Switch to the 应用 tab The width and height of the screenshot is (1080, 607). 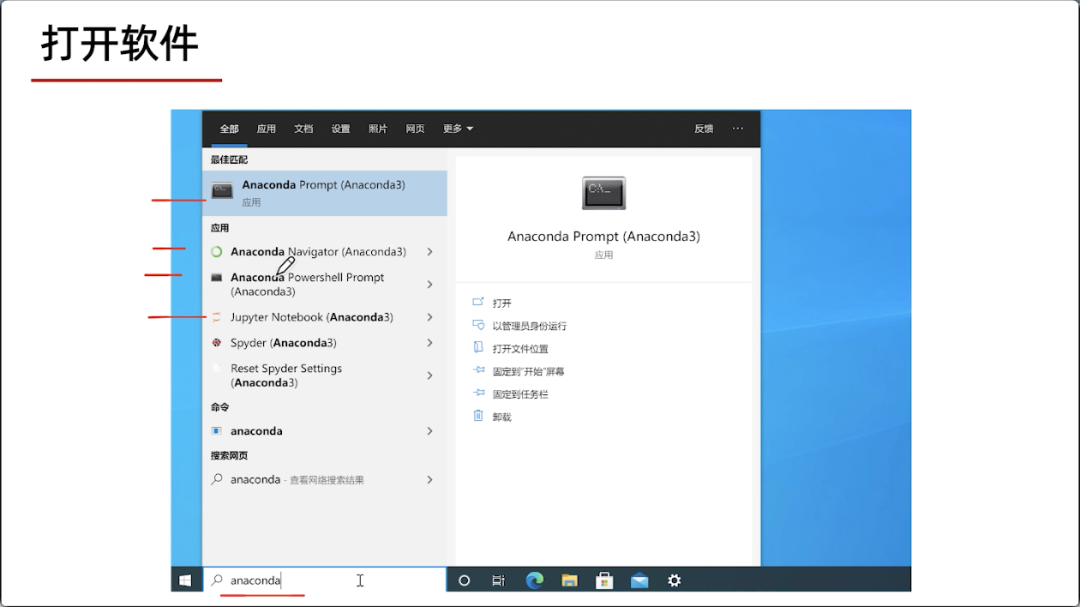tap(267, 129)
